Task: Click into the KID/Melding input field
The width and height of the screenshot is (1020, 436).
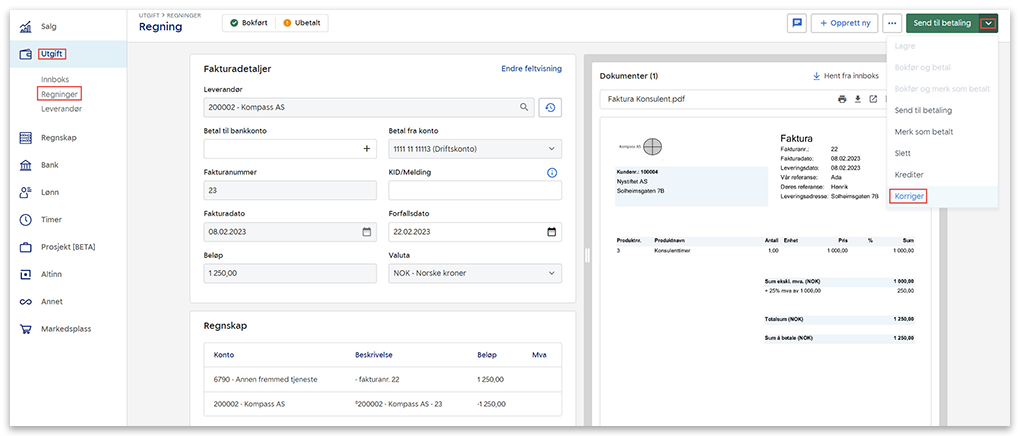Action: tap(474, 191)
